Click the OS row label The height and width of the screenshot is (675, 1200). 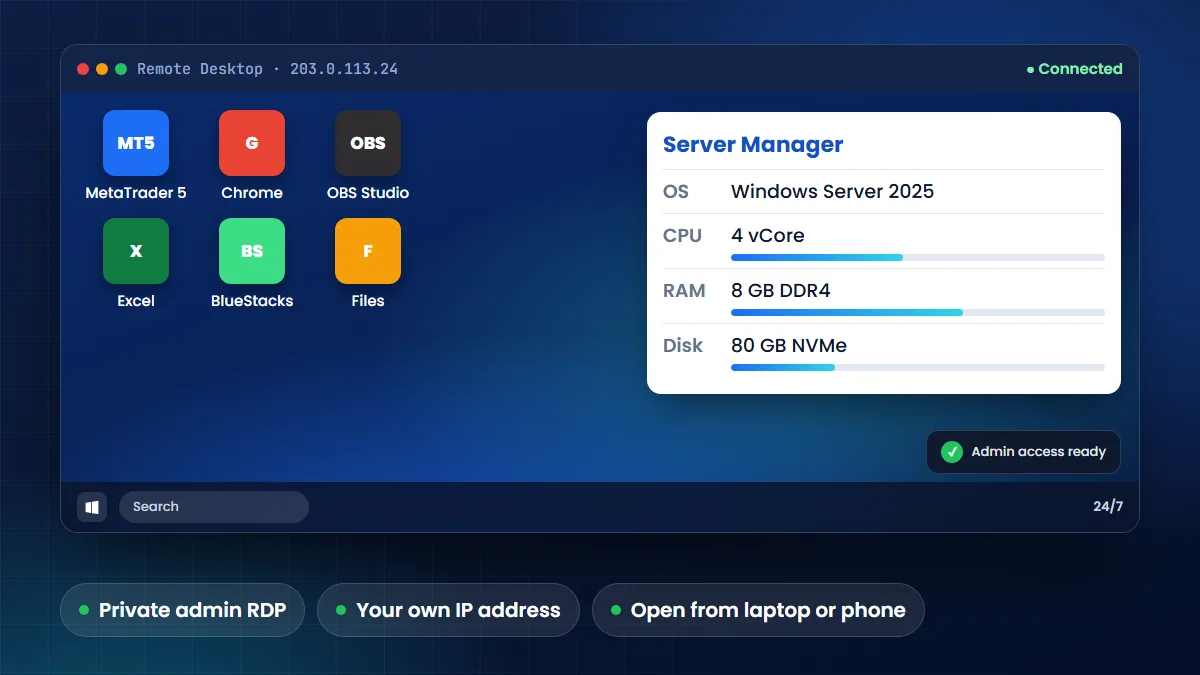(676, 191)
